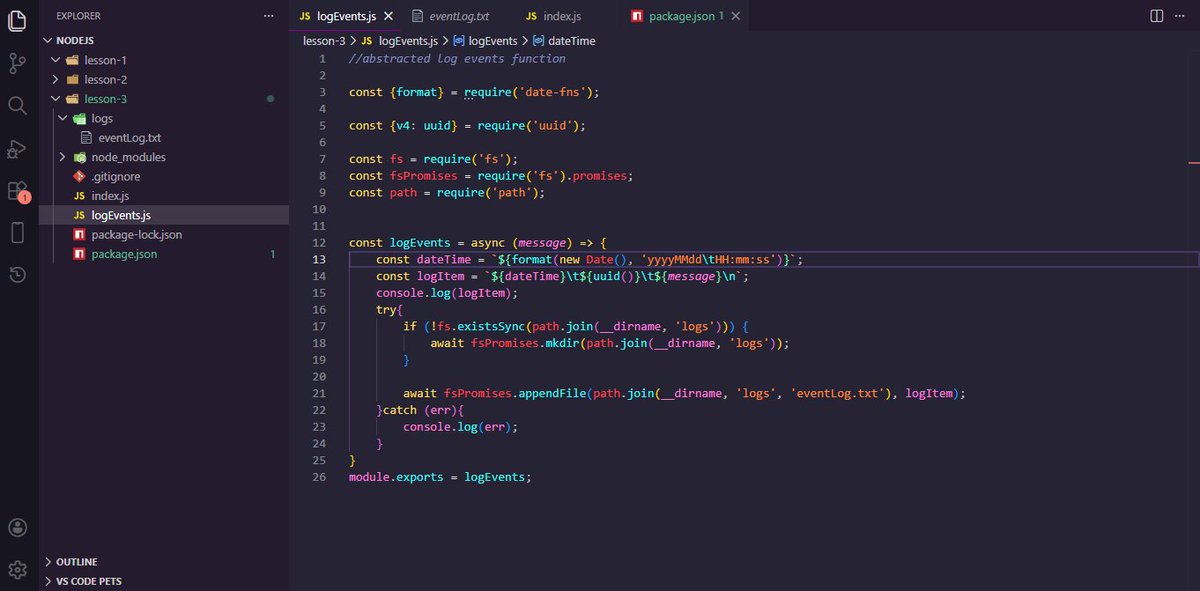Click the .gitignore git icon
The width and height of the screenshot is (1200, 591).
point(81,177)
